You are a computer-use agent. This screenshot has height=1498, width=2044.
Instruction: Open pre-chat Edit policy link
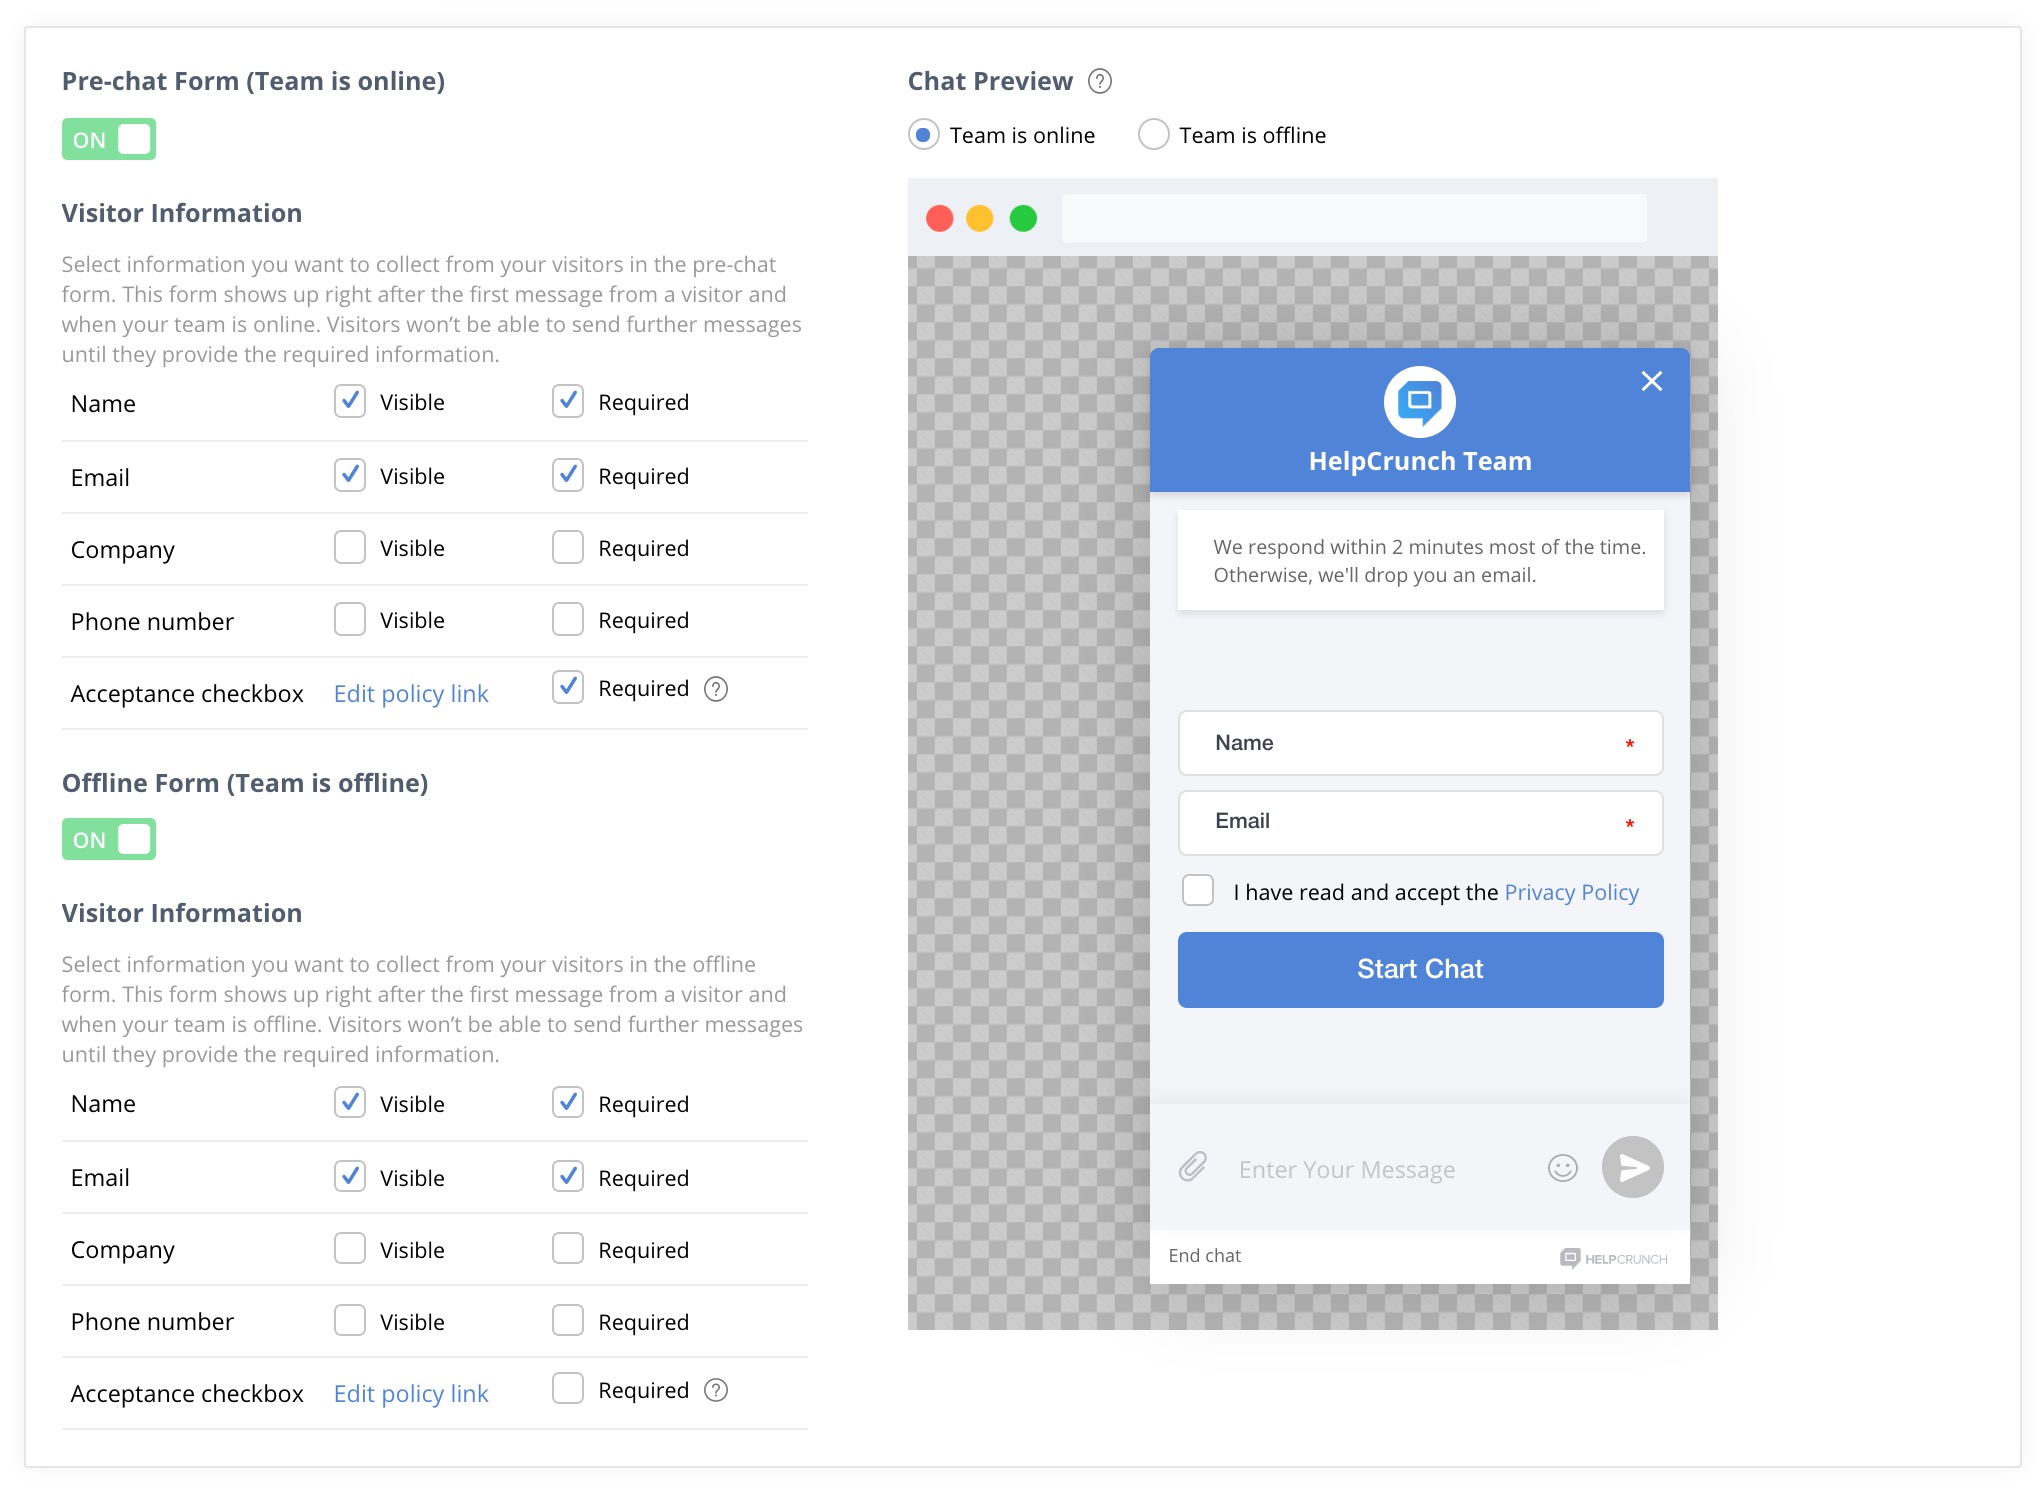[410, 694]
